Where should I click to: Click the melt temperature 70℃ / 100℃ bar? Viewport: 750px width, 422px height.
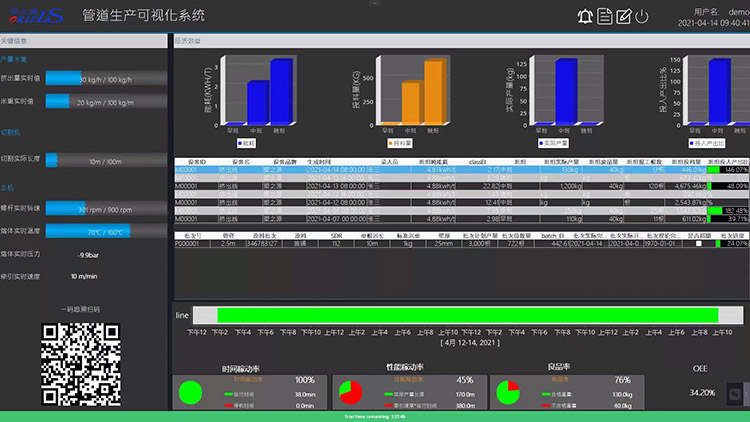[x=106, y=231]
